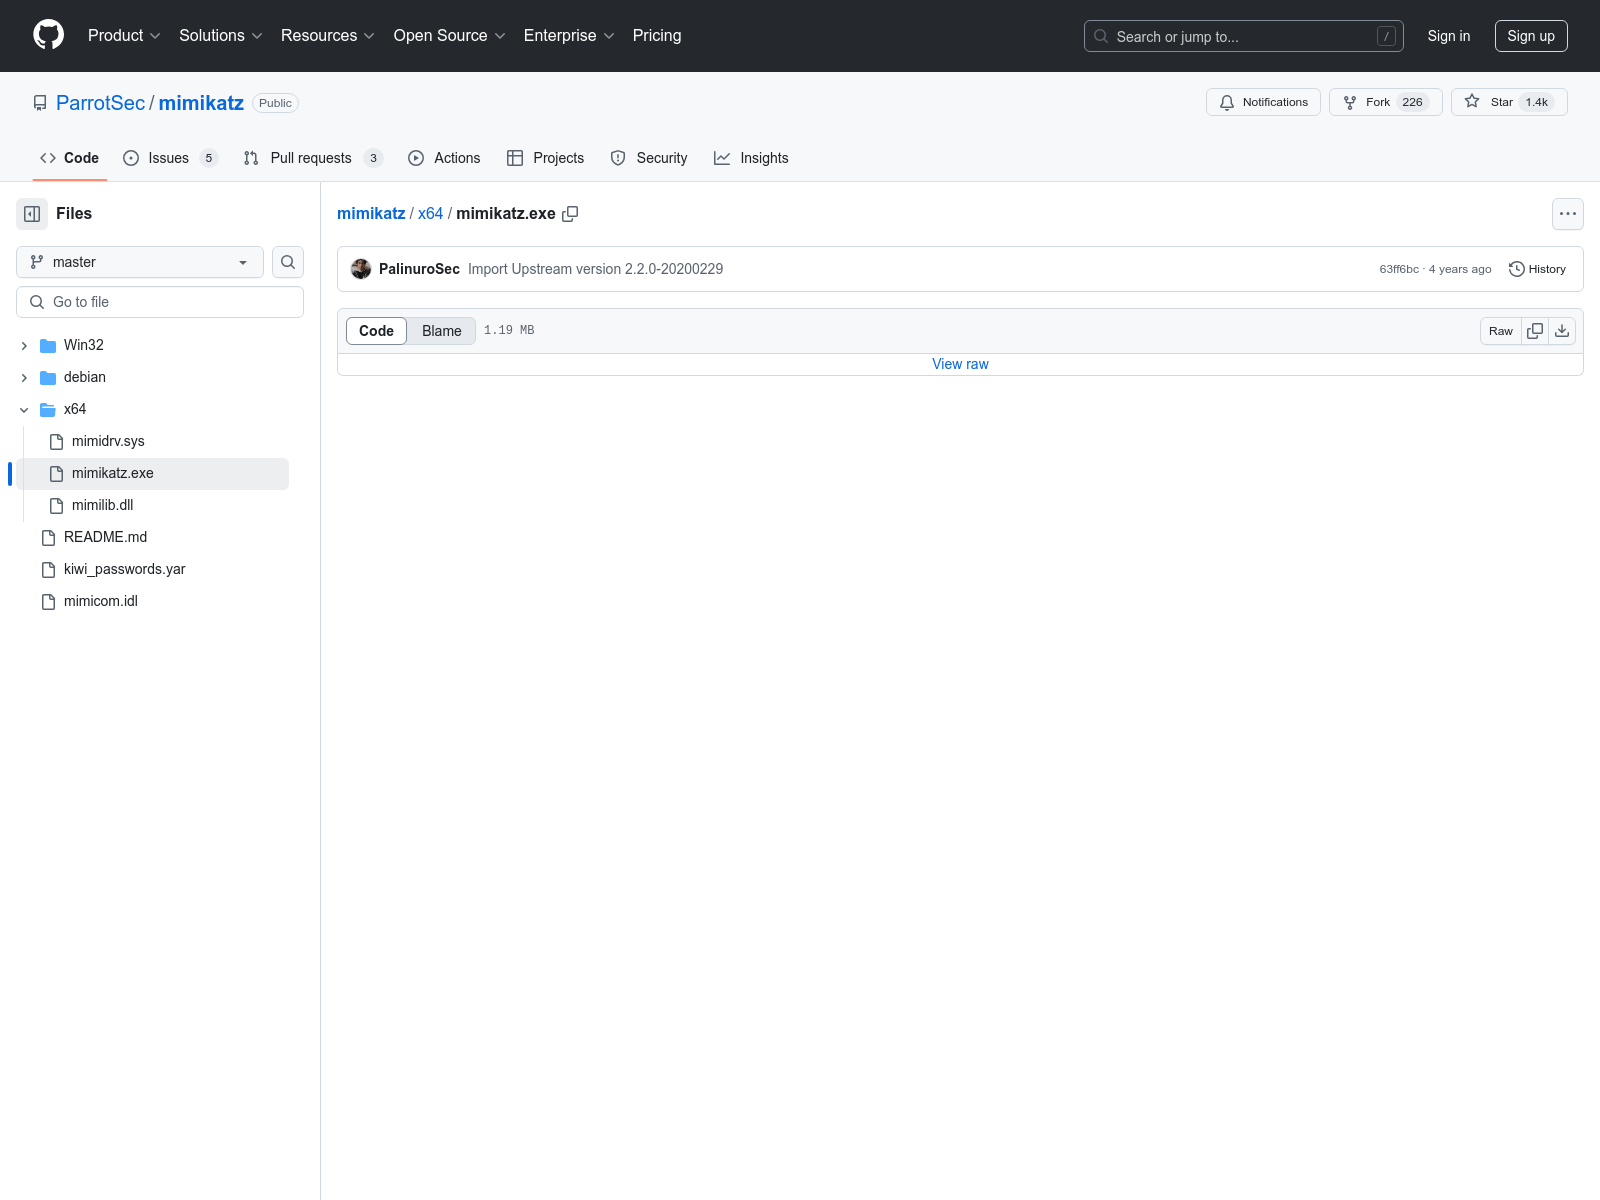Navigate to mimikatz breadcrumb root
Image resolution: width=1600 pixels, height=1200 pixels.
click(x=371, y=214)
